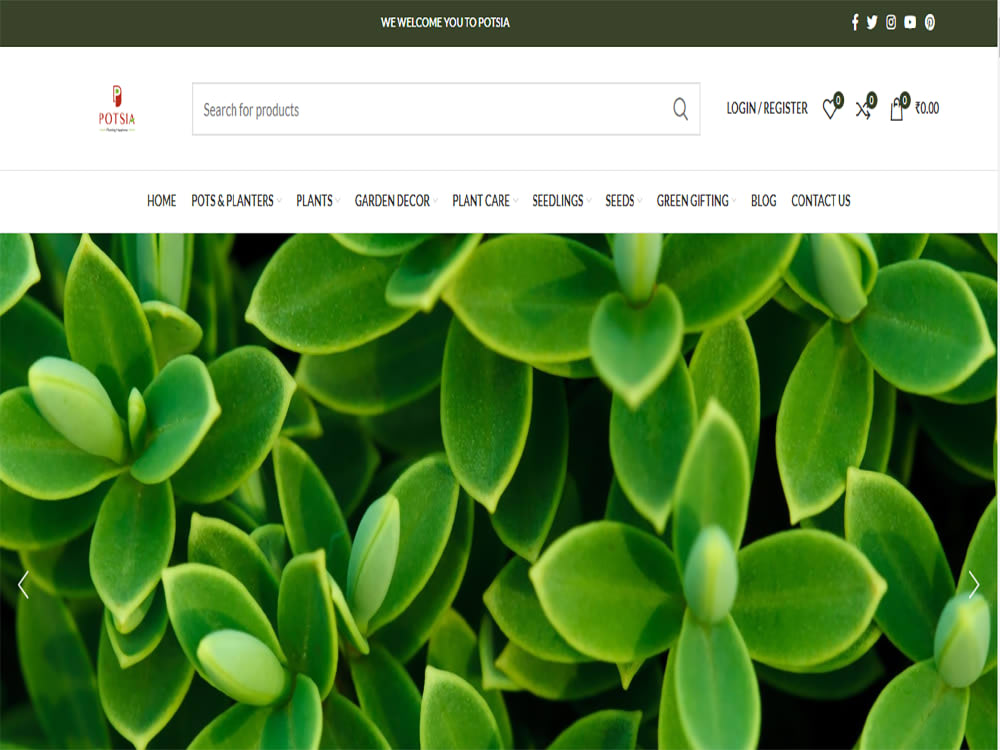Click the search magnifier icon
Image resolution: width=1000 pixels, height=750 pixels.
[x=681, y=110]
